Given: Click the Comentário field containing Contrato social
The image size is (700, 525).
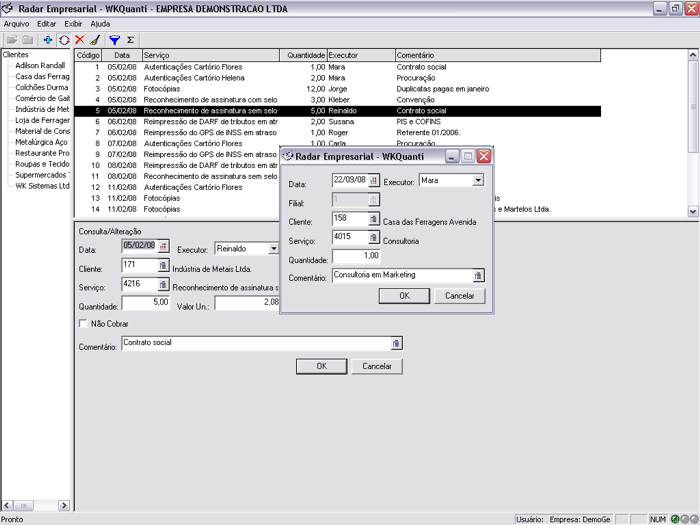Looking at the screenshot, I should point(255,343).
